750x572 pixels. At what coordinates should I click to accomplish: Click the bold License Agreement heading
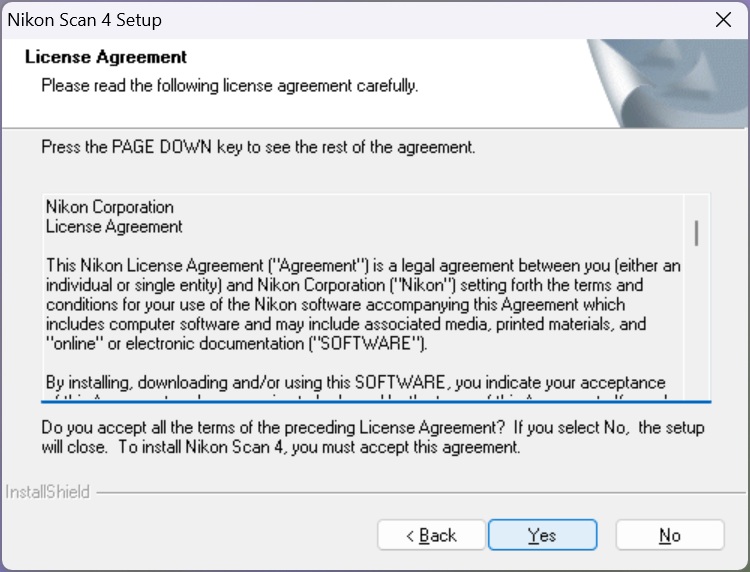(x=105, y=57)
